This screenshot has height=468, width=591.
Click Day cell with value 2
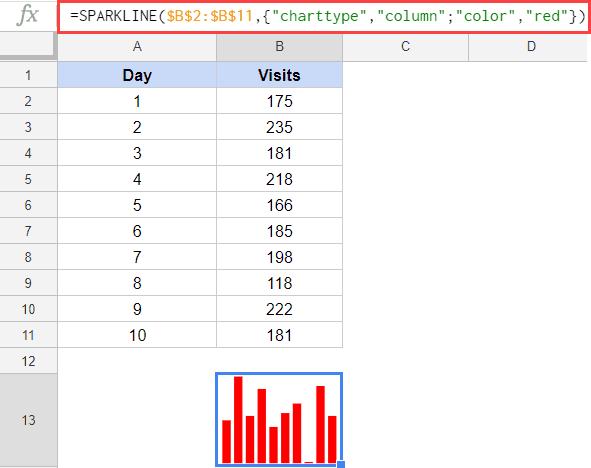(x=137, y=127)
